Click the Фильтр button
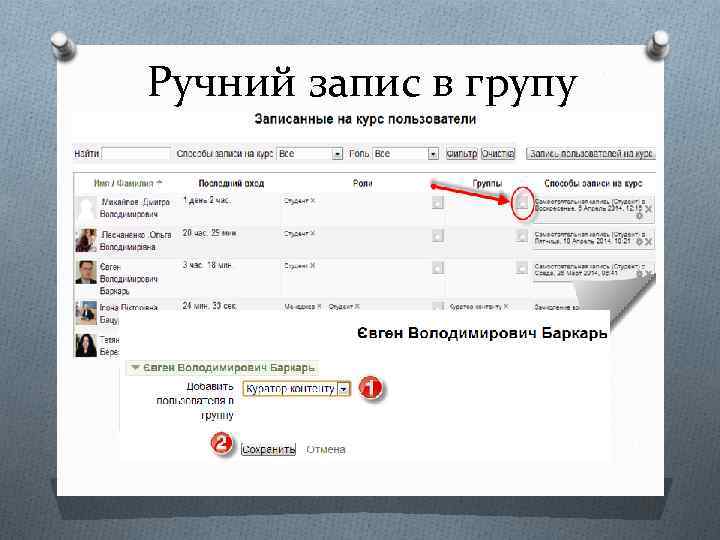The height and width of the screenshot is (540, 720). (462, 154)
